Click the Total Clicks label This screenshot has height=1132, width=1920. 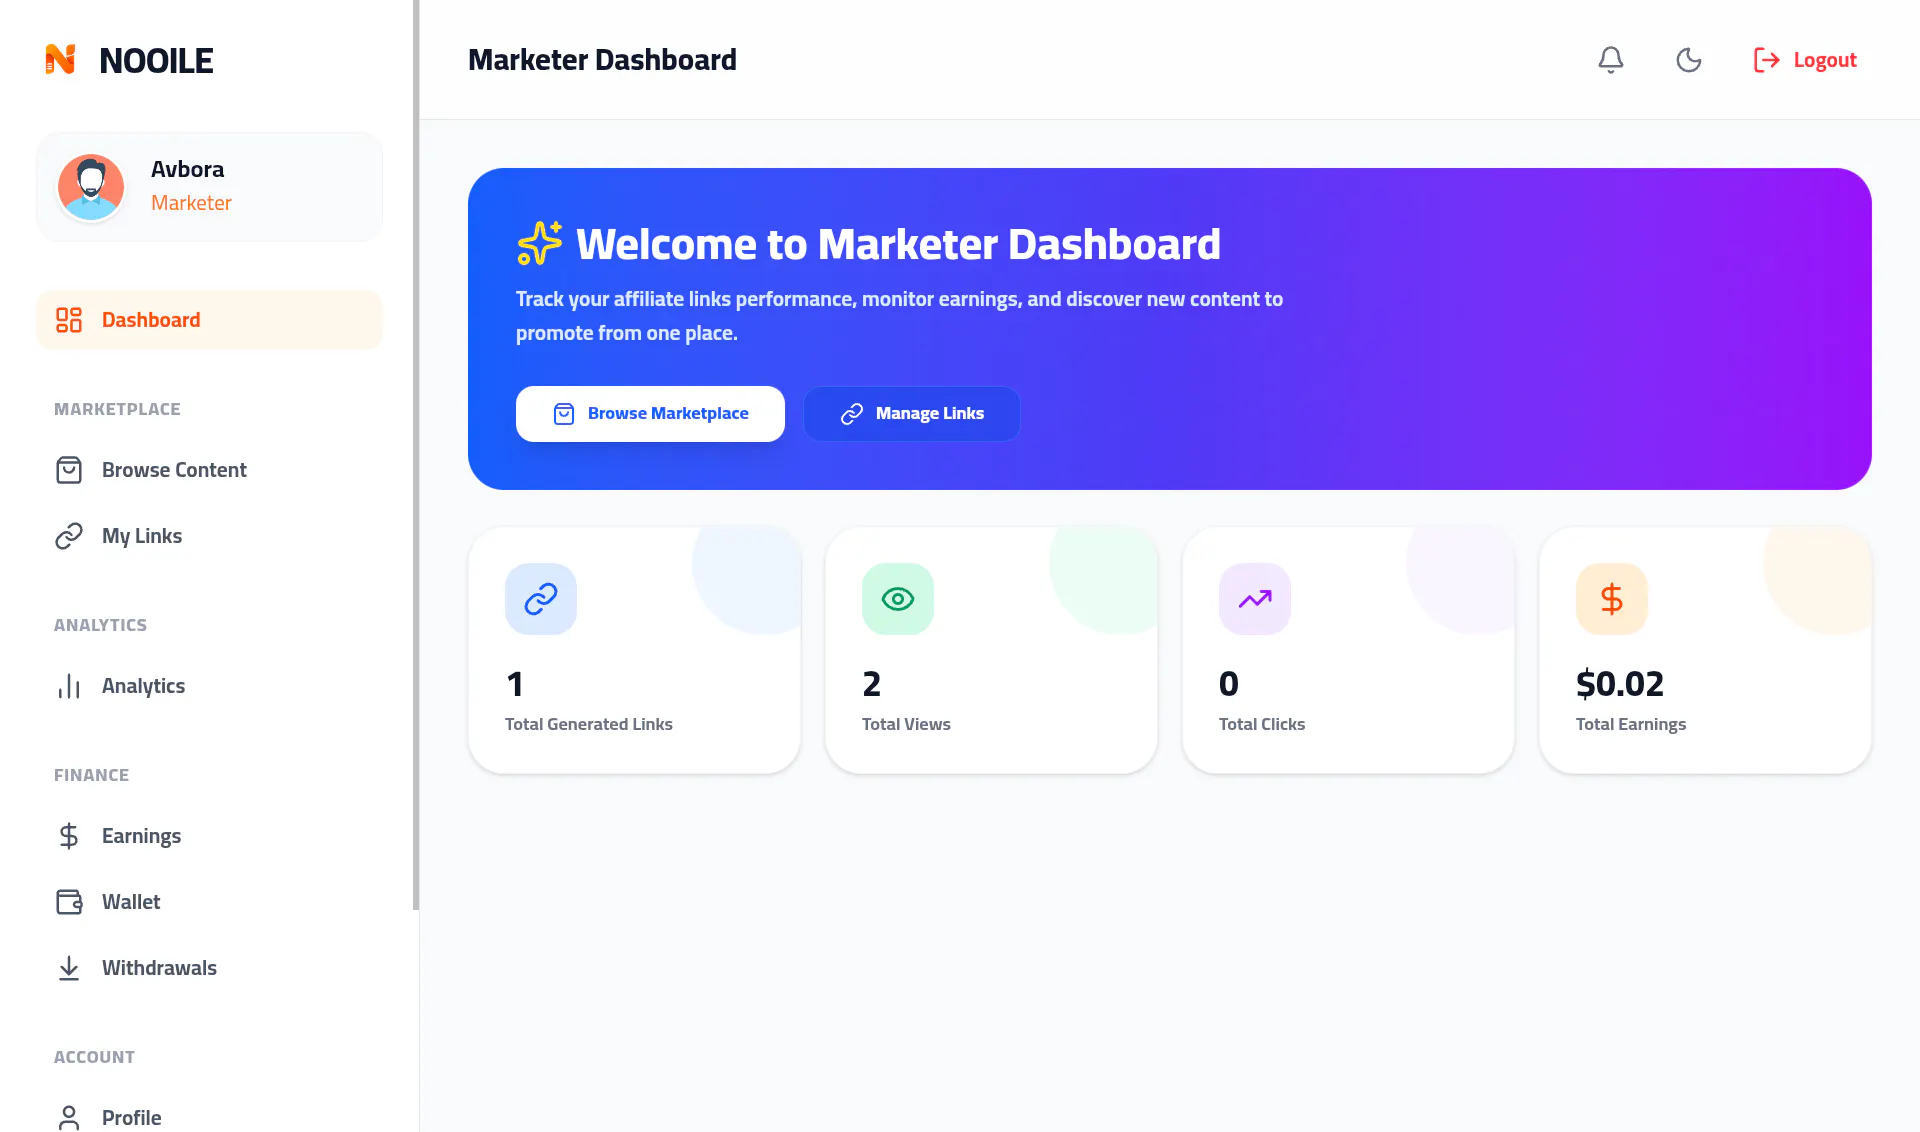click(1262, 724)
